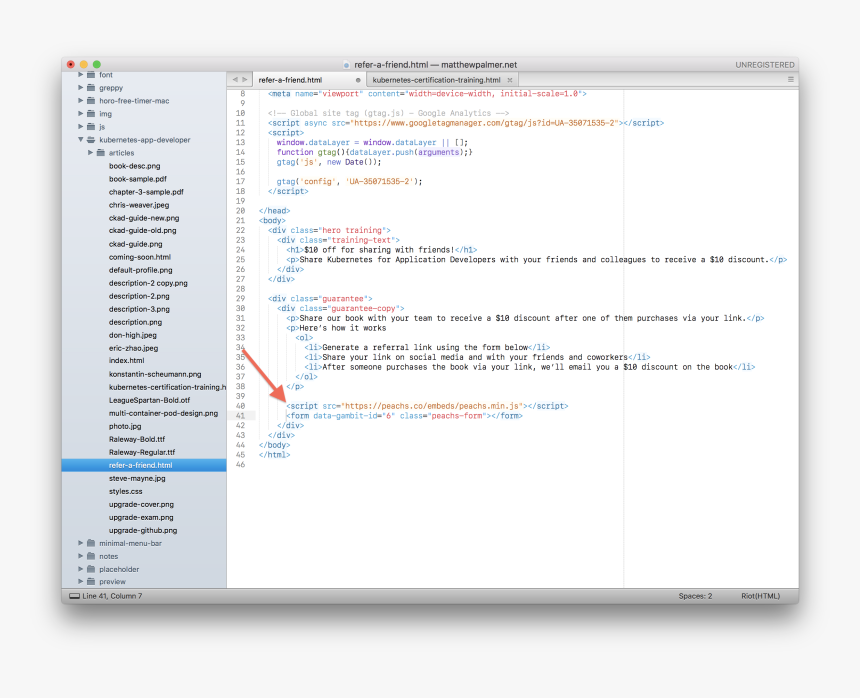Open multi-container-pod-design.png file

(x=163, y=413)
